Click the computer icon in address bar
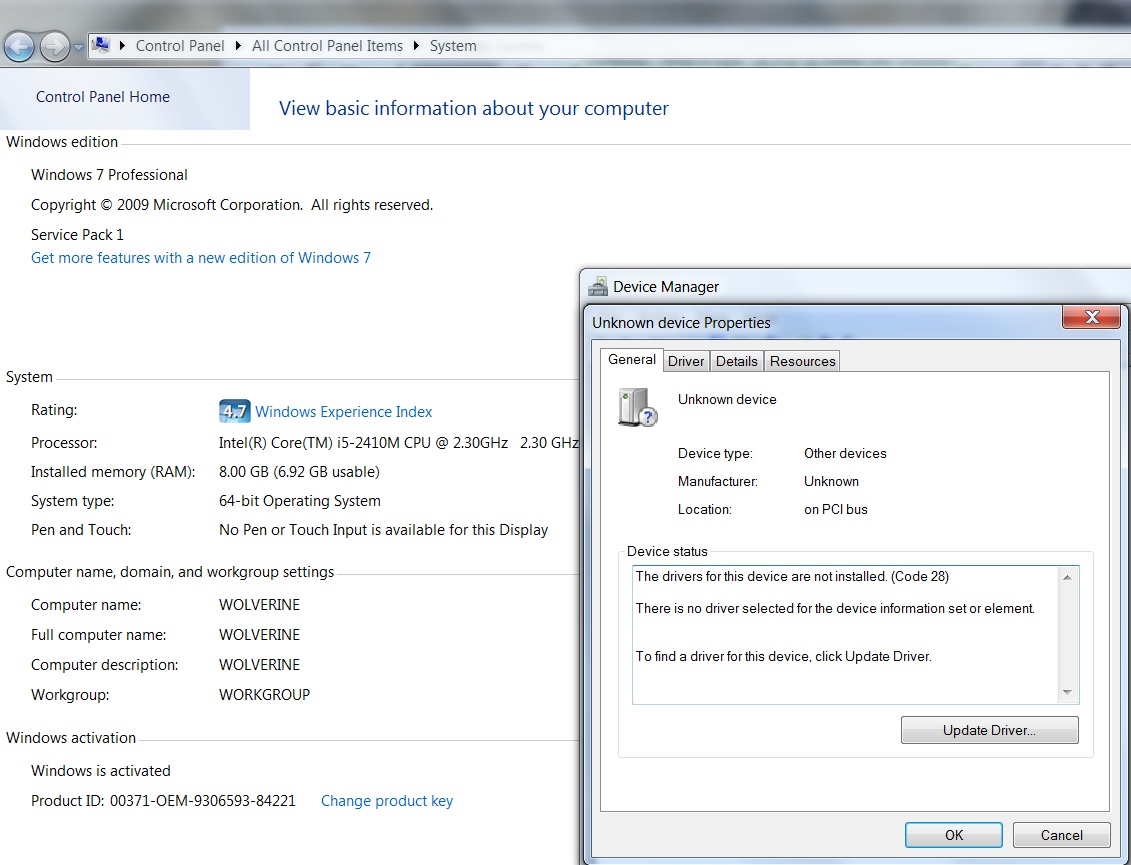The image size is (1131, 865). tap(102, 45)
